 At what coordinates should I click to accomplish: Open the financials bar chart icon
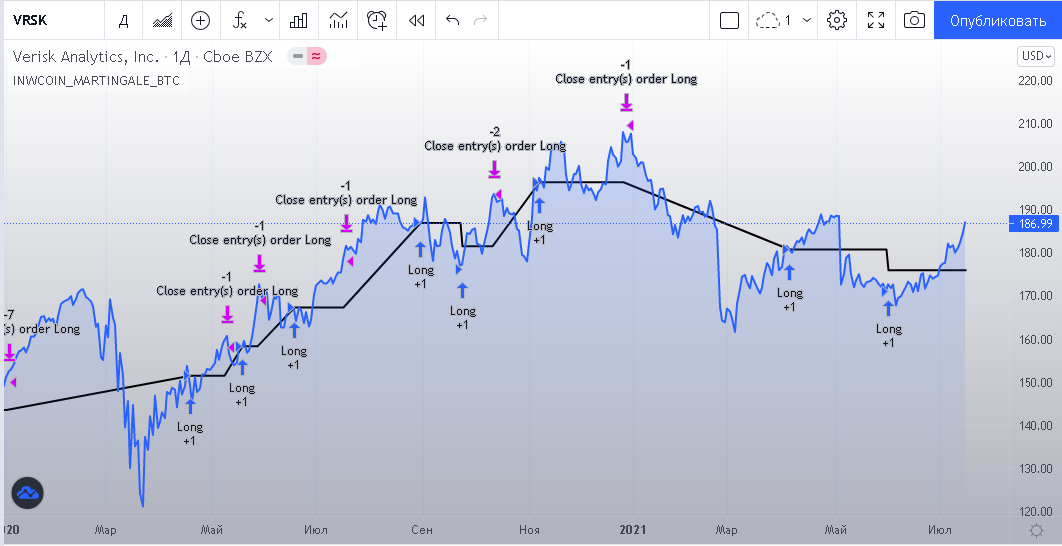tap(298, 20)
